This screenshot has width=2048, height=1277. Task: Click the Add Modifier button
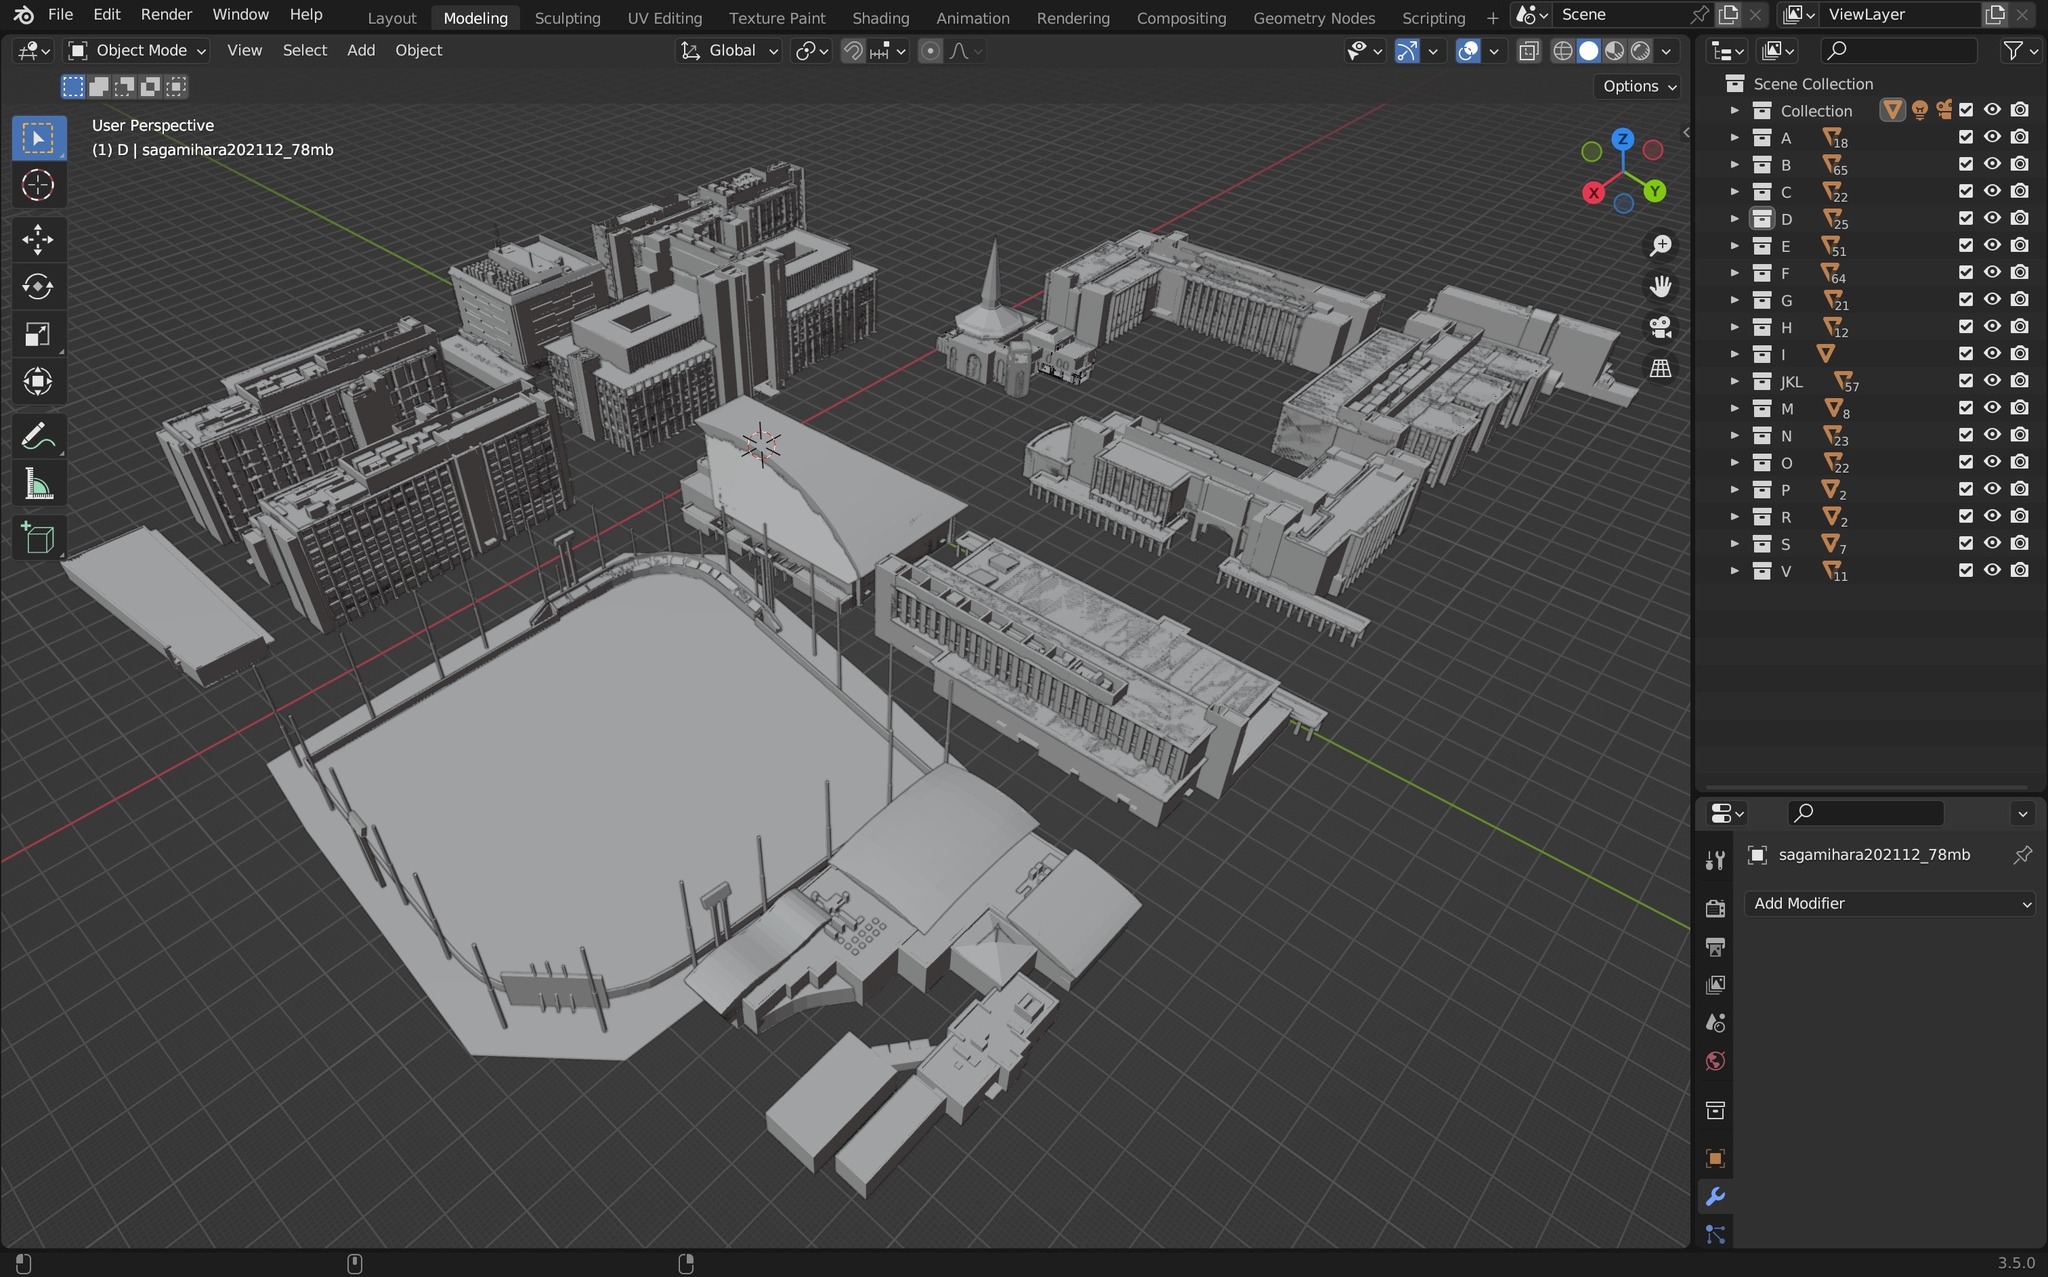pos(1890,903)
